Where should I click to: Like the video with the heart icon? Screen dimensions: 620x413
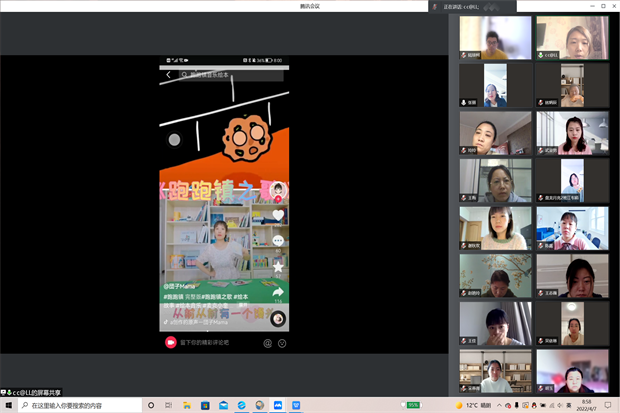278,215
